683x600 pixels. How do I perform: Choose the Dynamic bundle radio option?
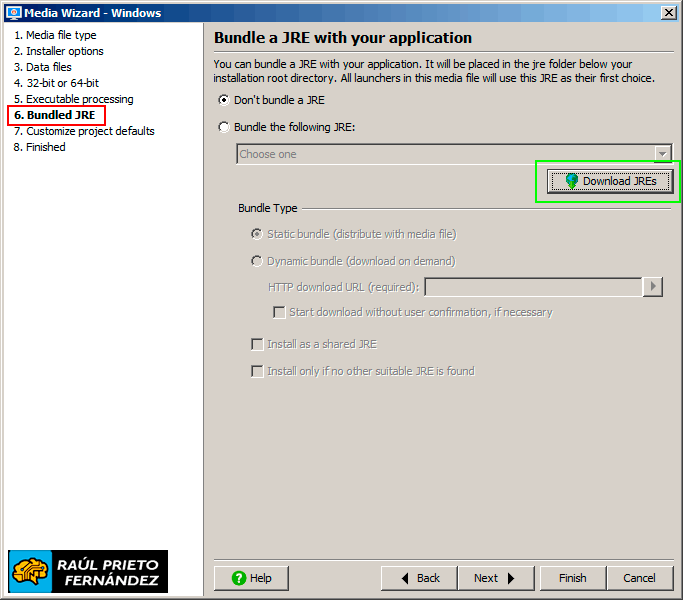(257, 261)
